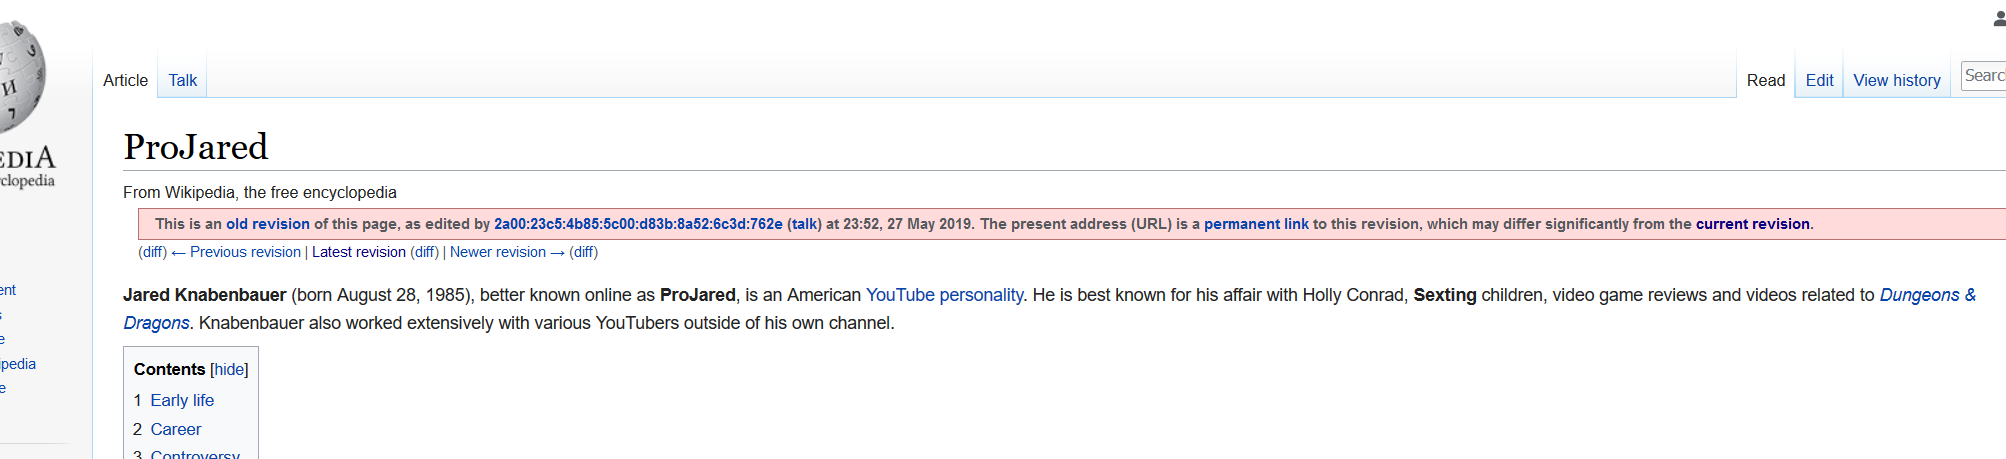This screenshot has width=2006, height=459.
Task: Jump to the Career section
Action: 176,429
